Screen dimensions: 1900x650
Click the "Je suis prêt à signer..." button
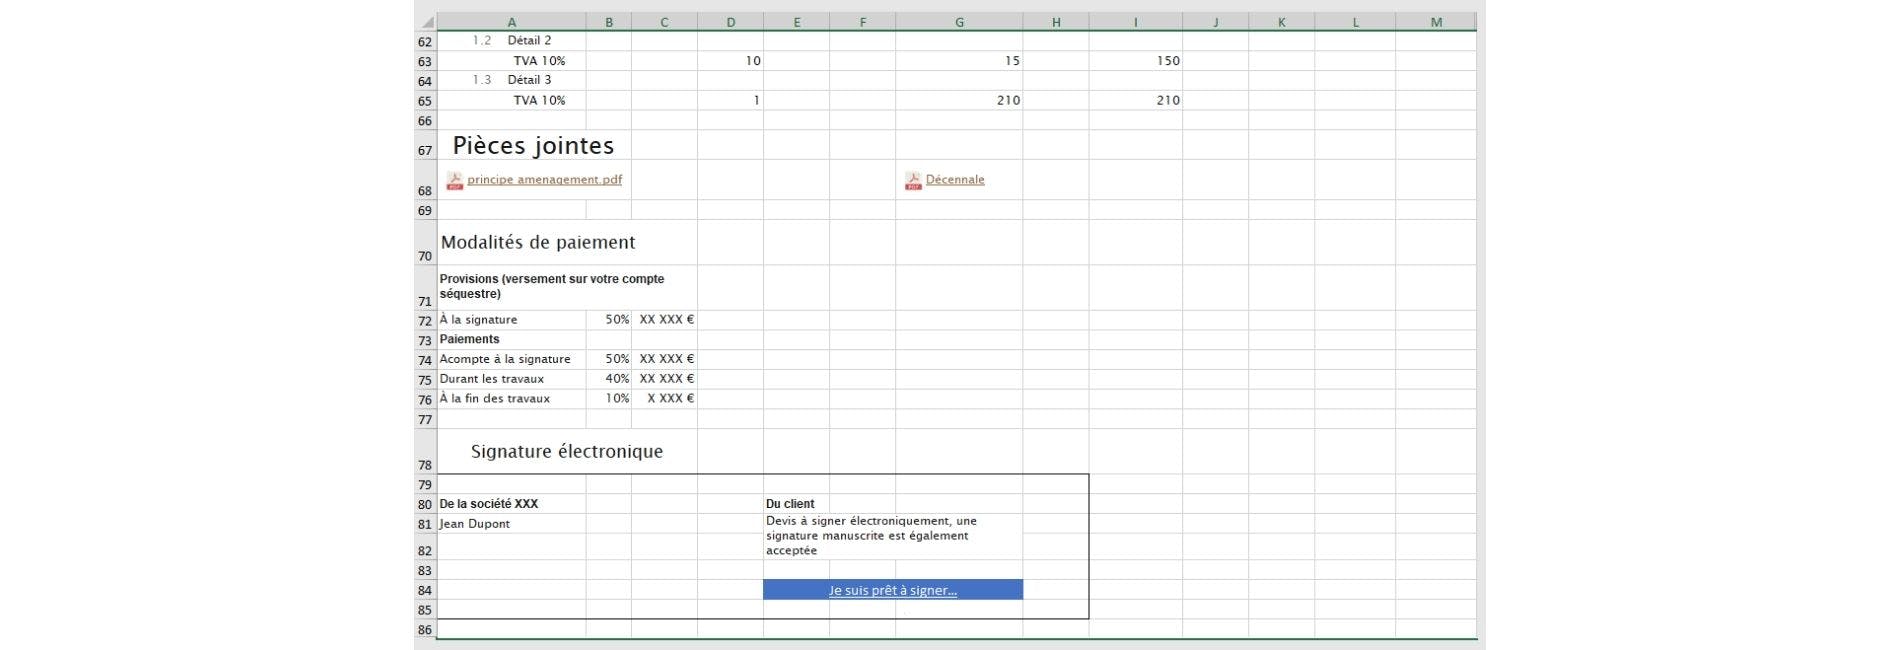892,590
